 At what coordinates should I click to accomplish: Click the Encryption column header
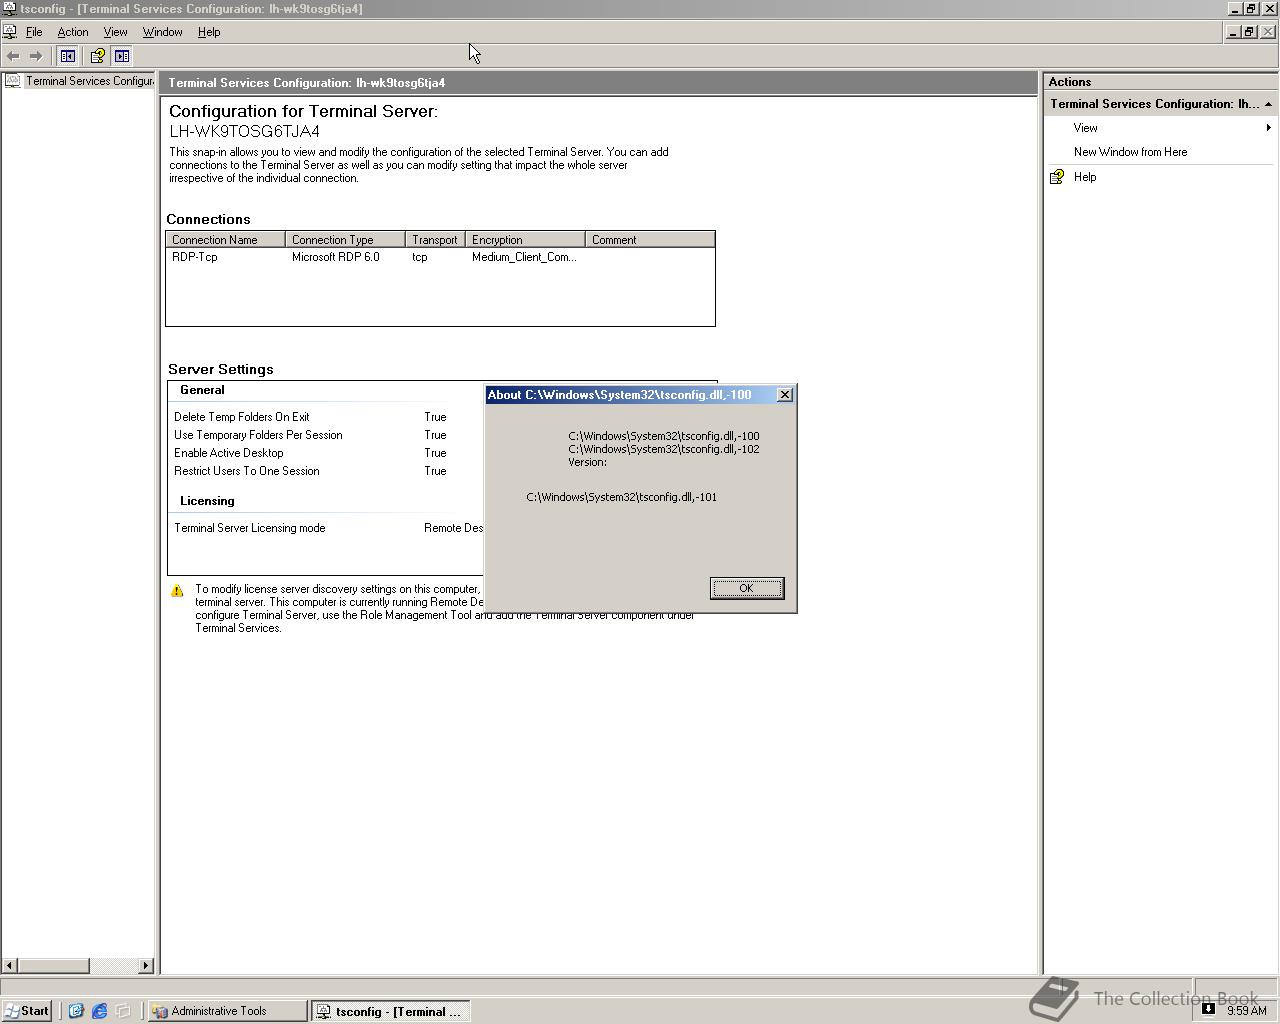525,240
